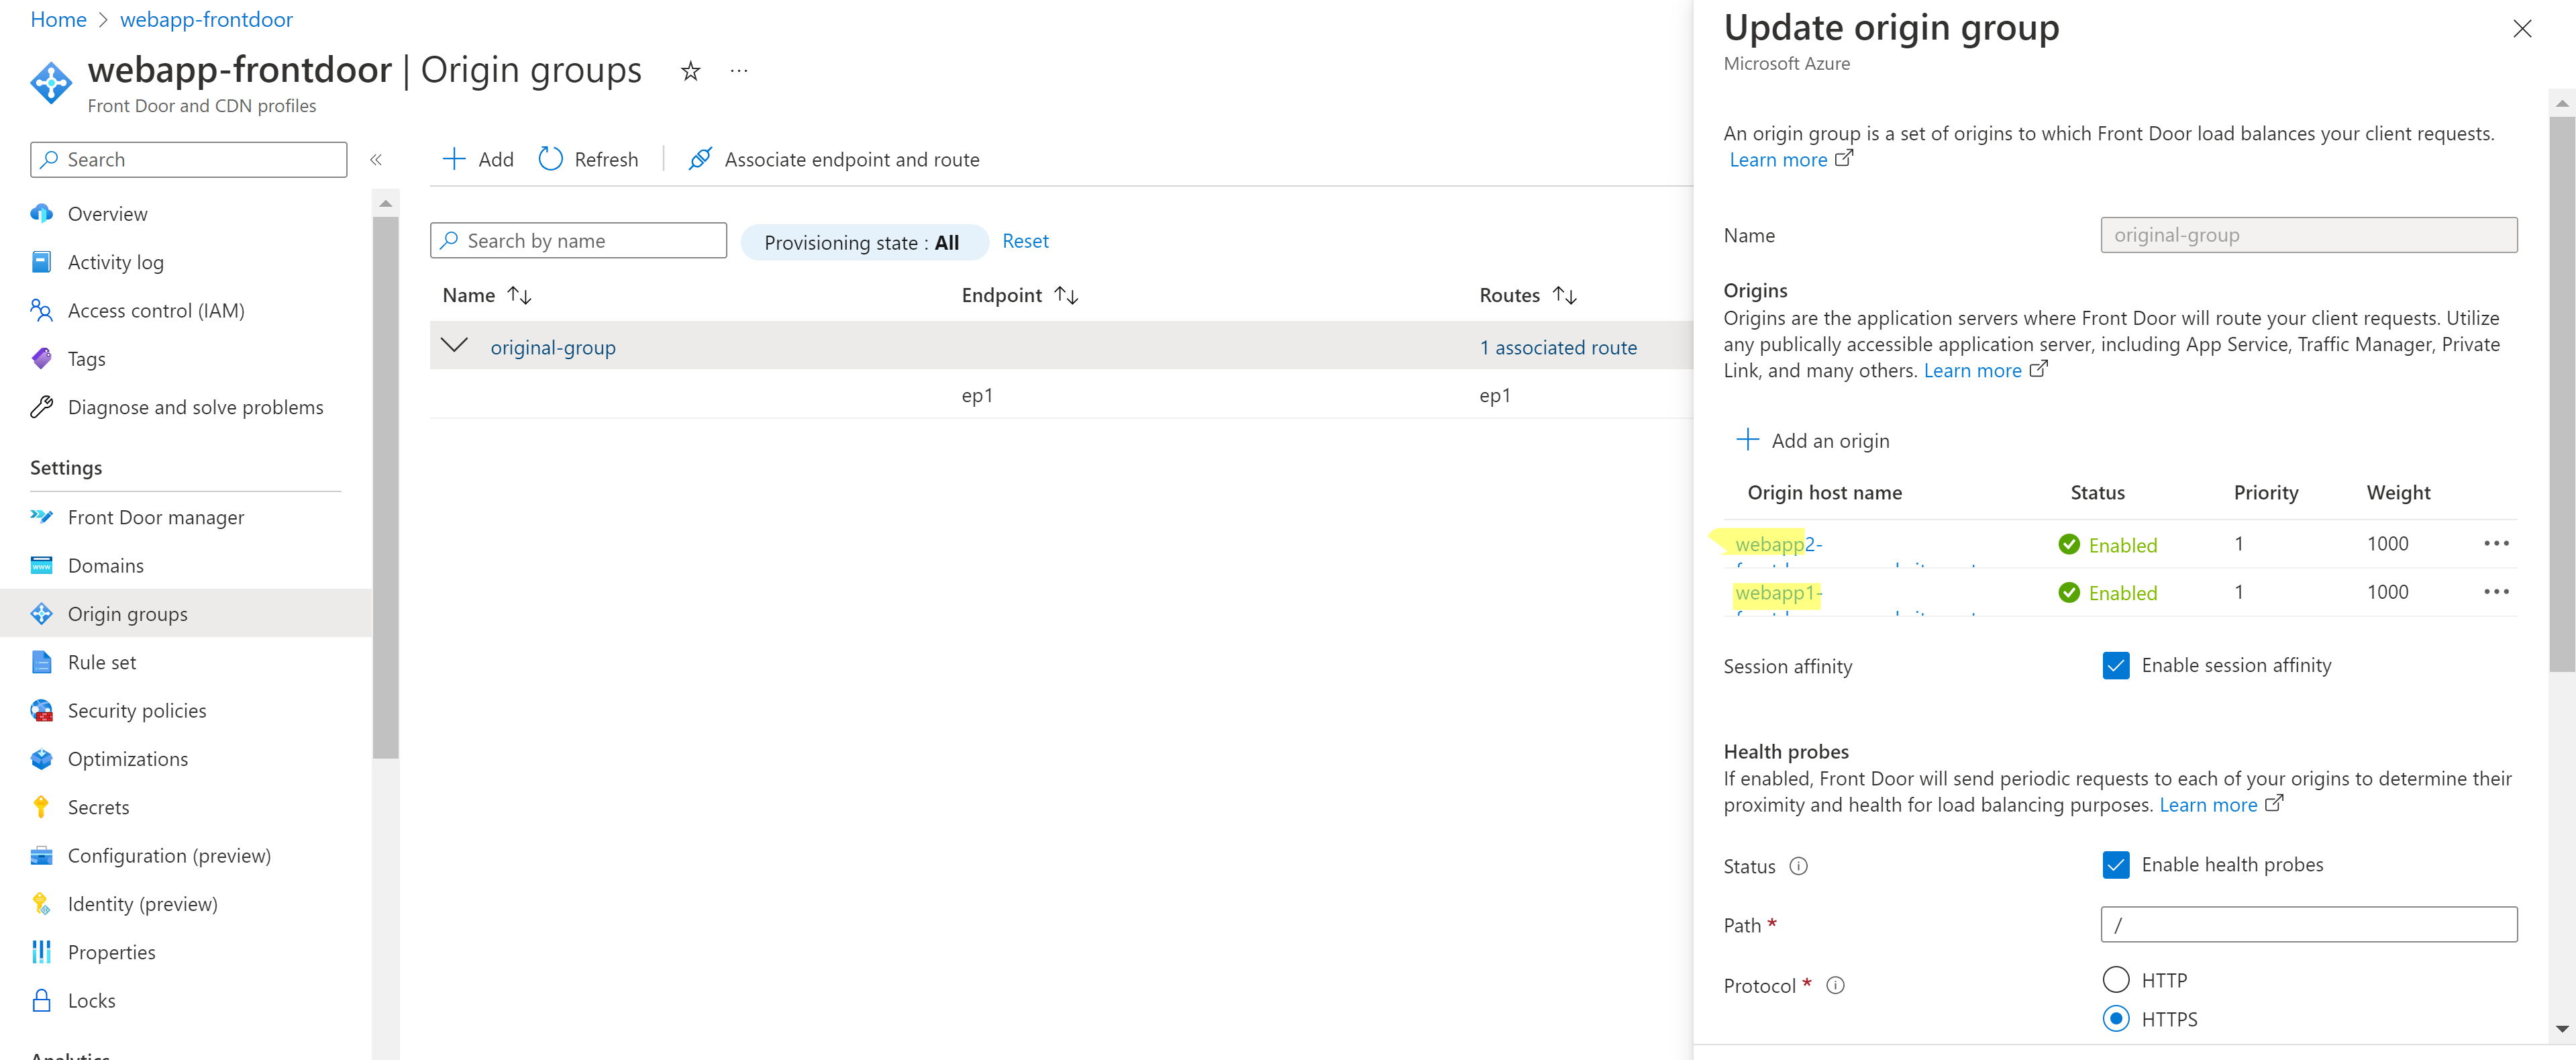Open the Origin groups settings icon

click(42, 613)
